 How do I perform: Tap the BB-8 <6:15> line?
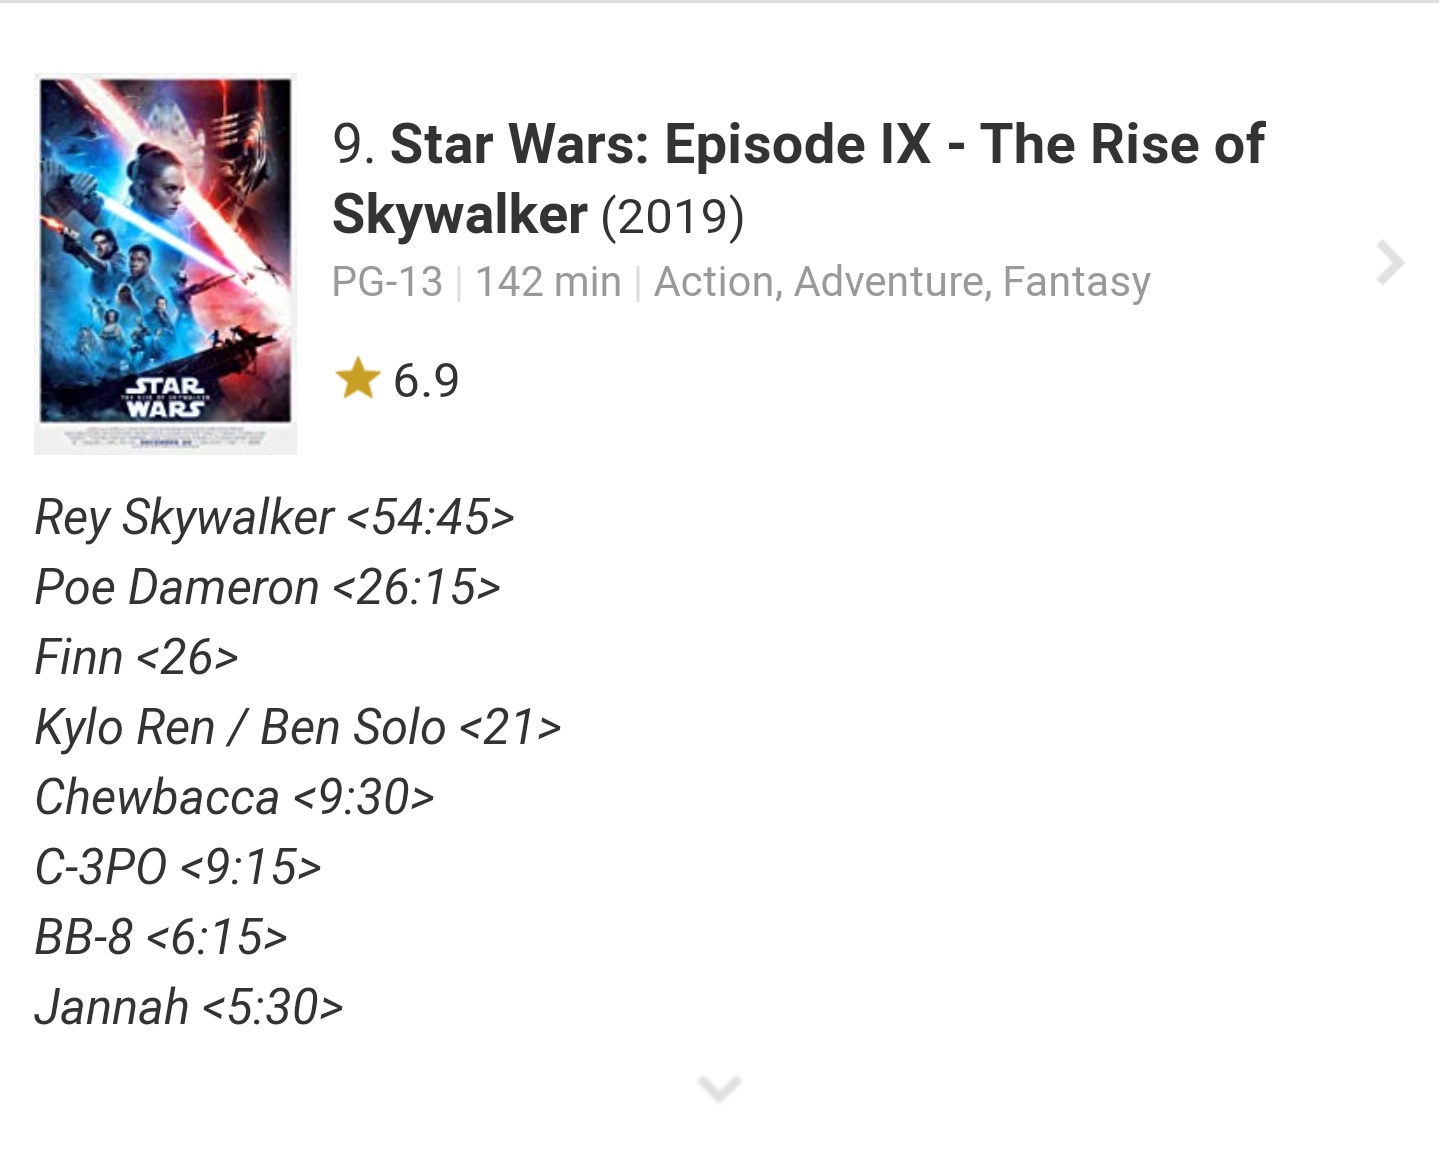(161, 937)
